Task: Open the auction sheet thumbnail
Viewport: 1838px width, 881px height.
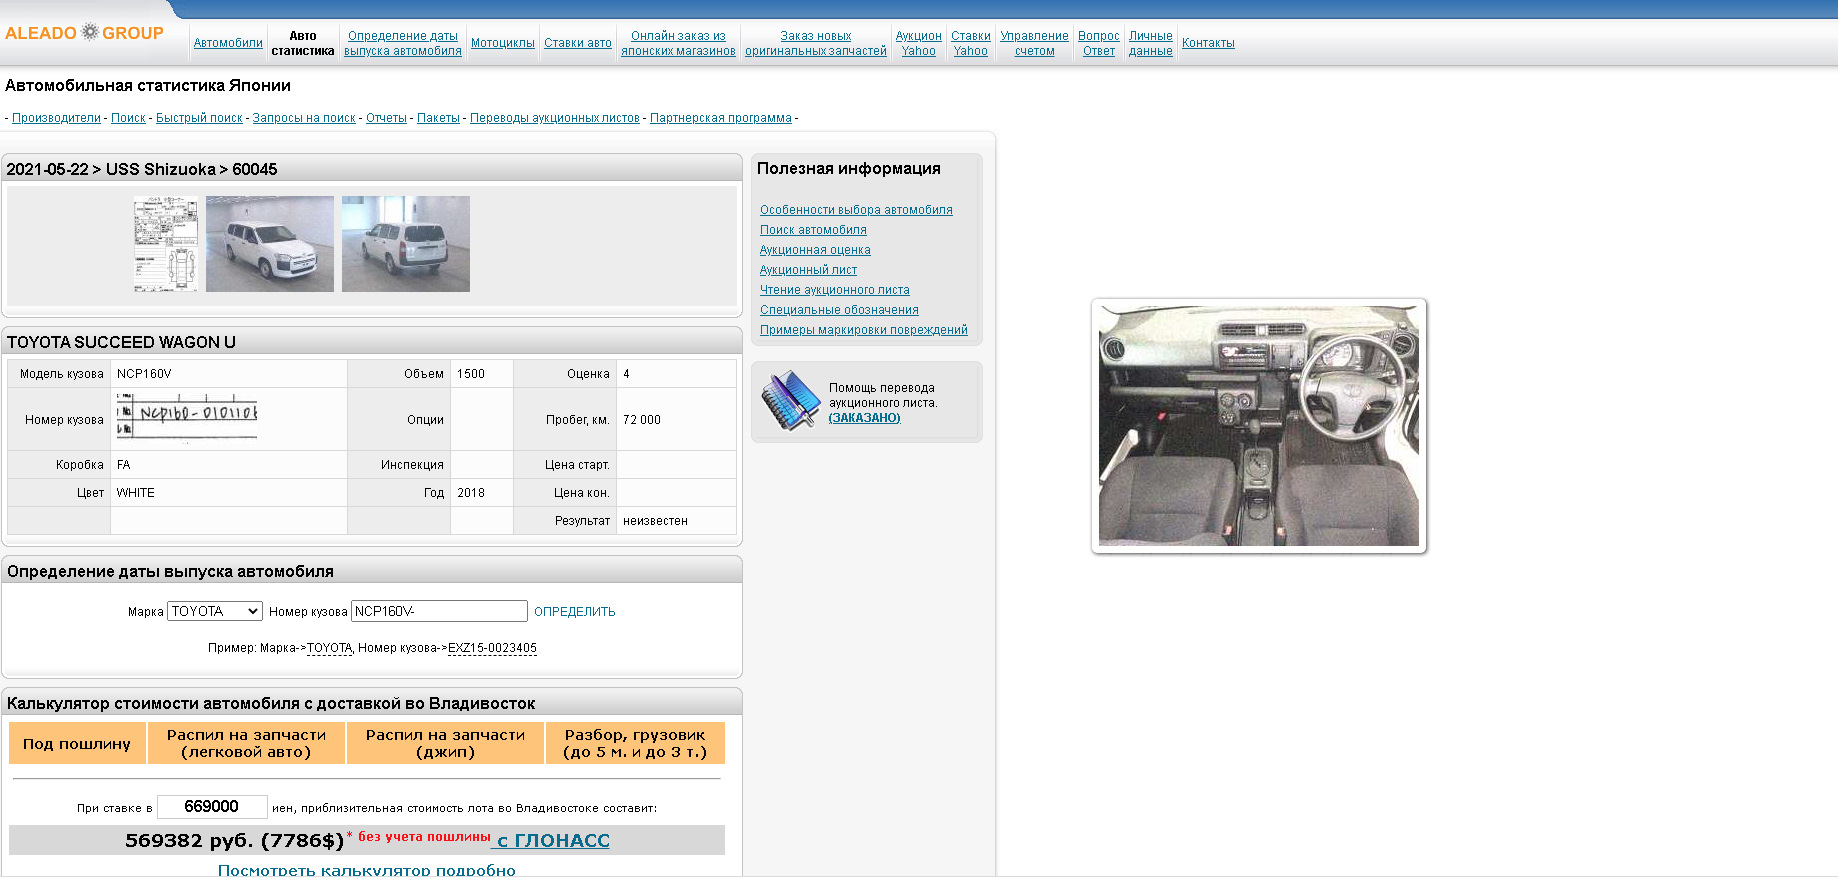Action: coord(166,244)
